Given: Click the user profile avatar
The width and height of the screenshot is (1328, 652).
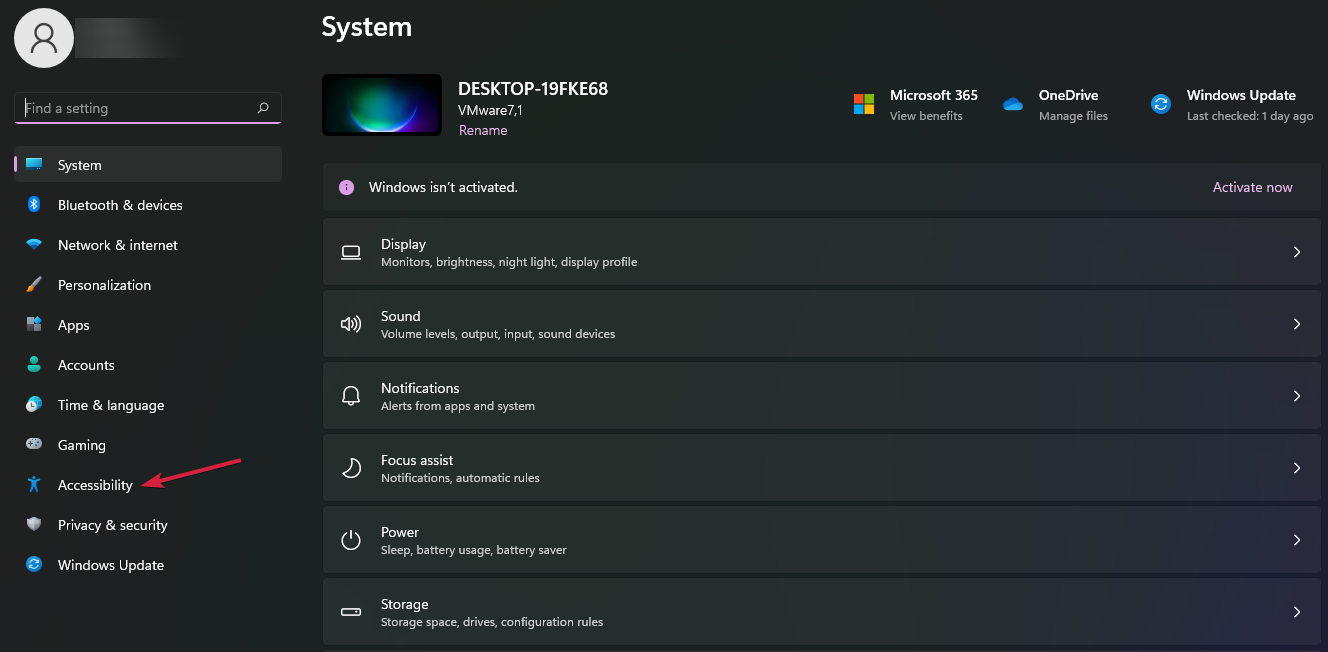Looking at the screenshot, I should click(x=43, y=38).
